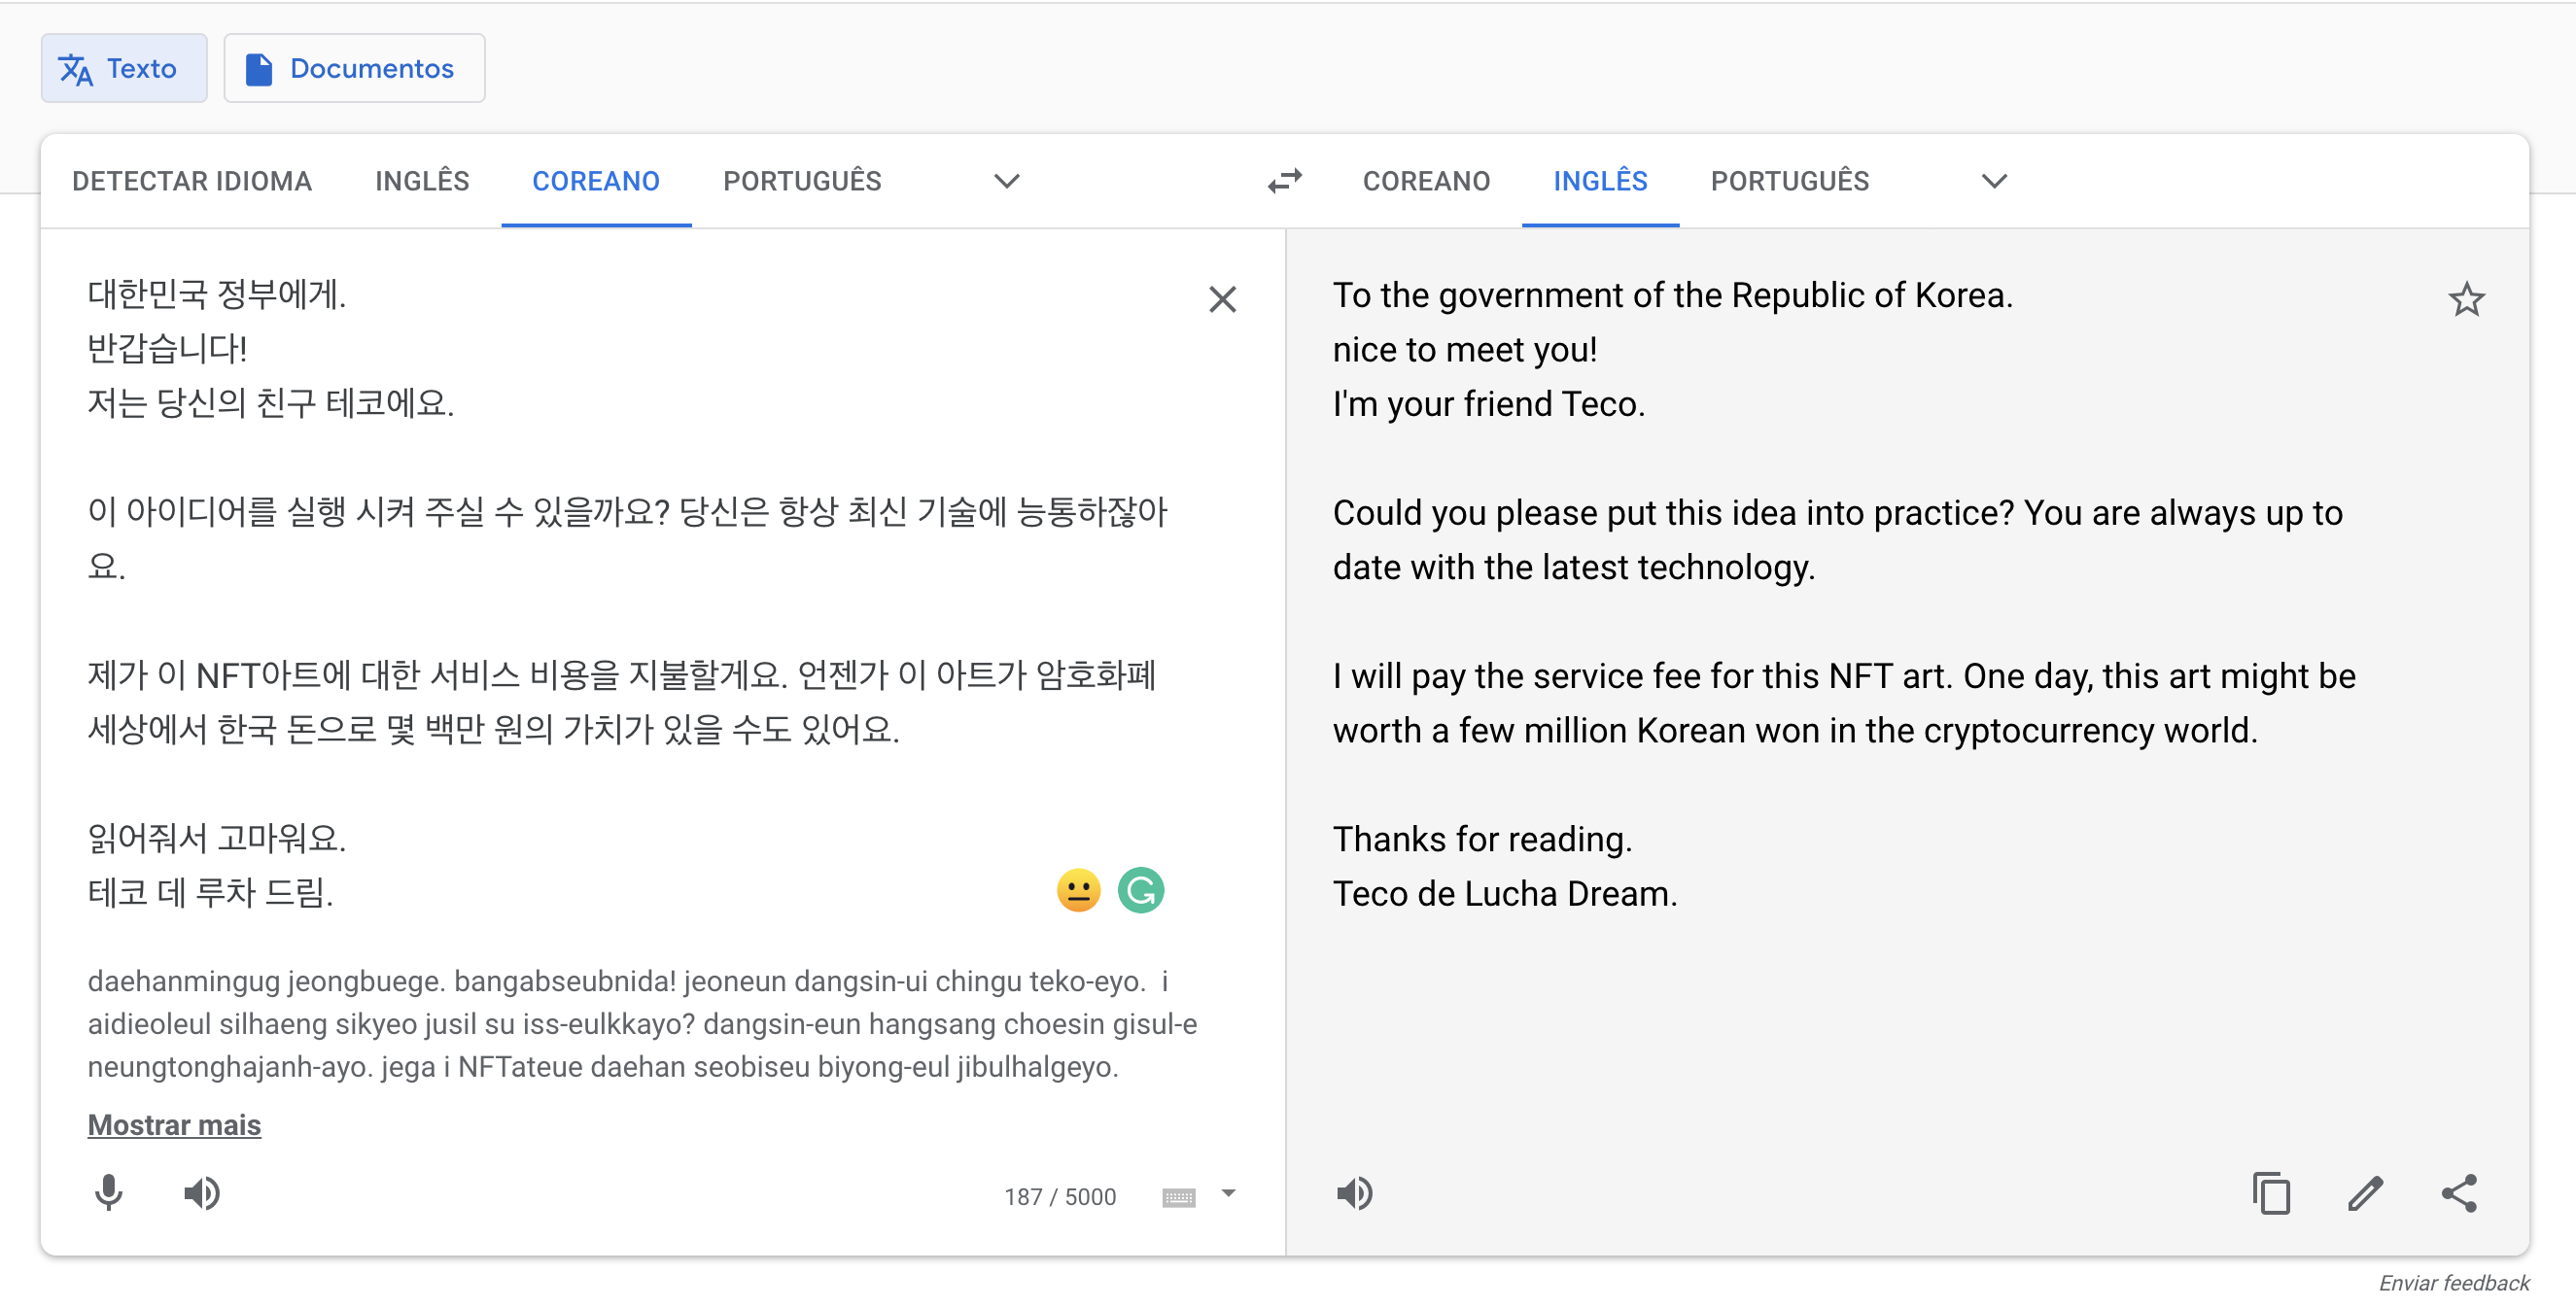Viewport: 2576px width, 1308px height.
Task: Select Coreano as source language
Action: tap(596, 181)
